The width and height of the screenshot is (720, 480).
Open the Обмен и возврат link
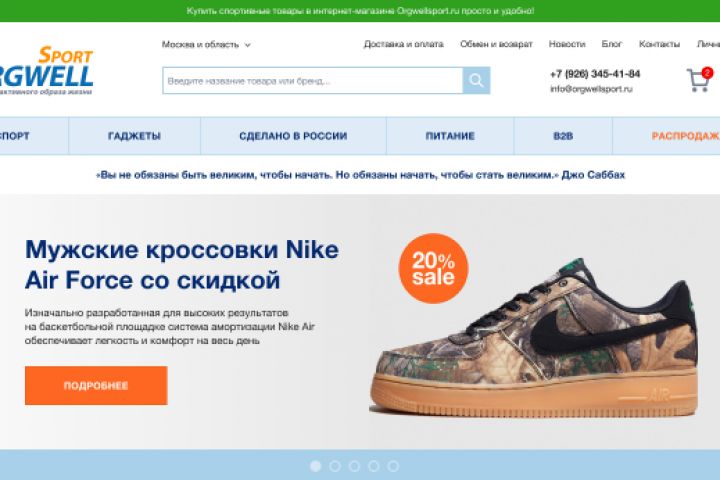(x=496, y=44)
